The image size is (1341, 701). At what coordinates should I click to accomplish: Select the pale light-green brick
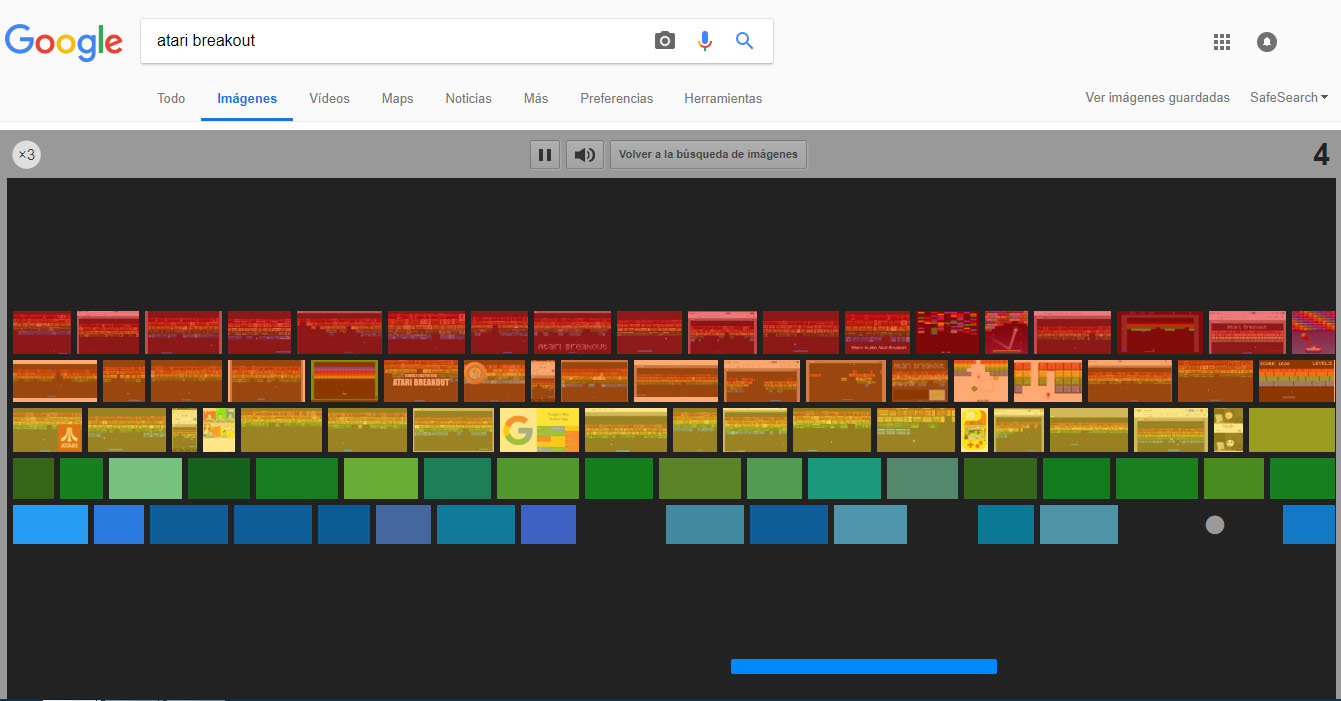[145, 479]
